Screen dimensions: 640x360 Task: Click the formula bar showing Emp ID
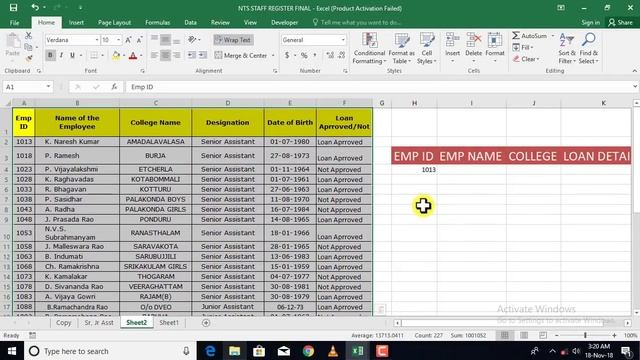coord(380,87)
